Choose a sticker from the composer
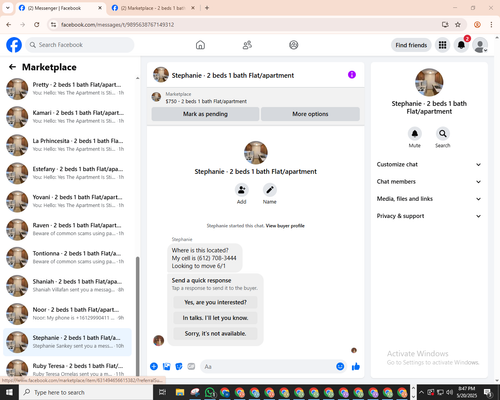The width and height of the screenshot is (500, 400). 179,367
